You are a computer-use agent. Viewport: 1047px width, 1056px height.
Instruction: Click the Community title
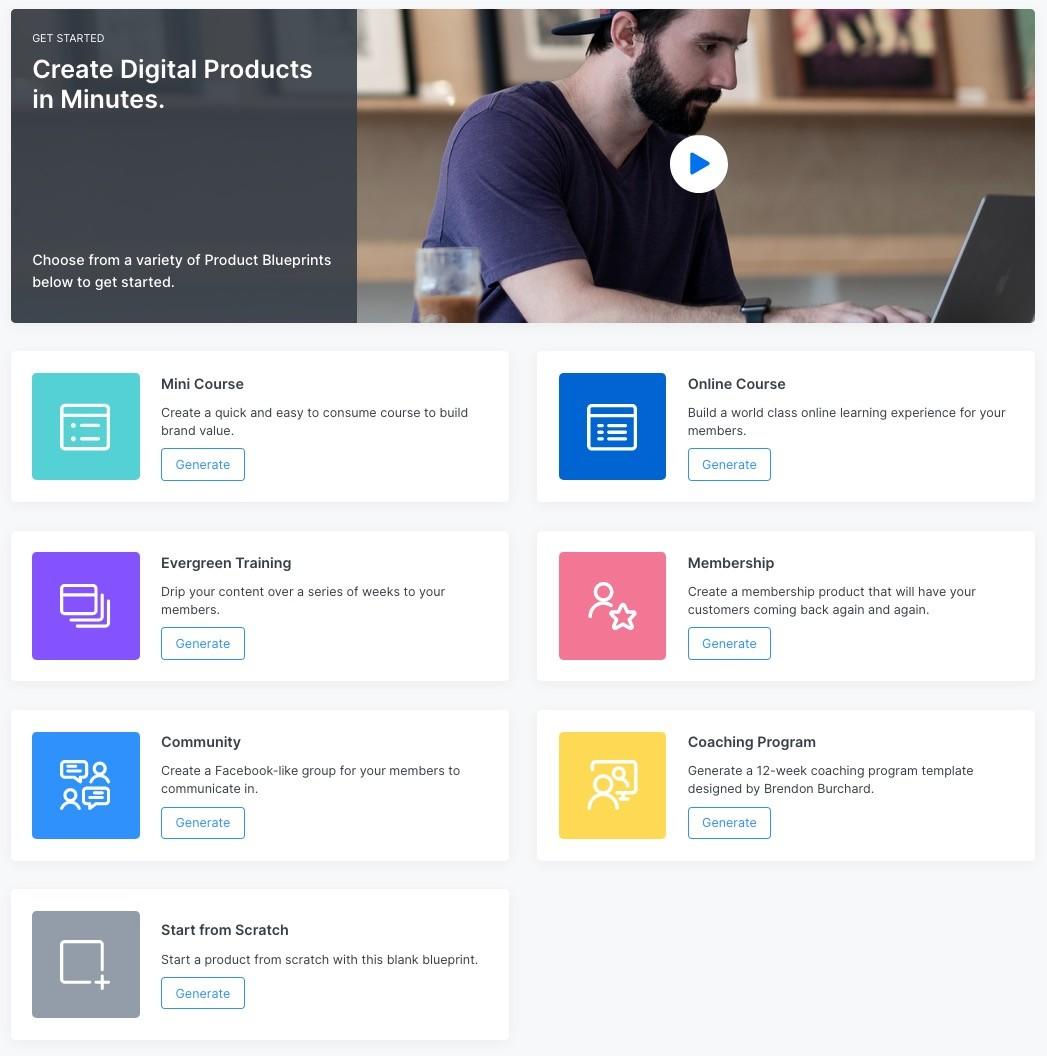coord(201,742)
